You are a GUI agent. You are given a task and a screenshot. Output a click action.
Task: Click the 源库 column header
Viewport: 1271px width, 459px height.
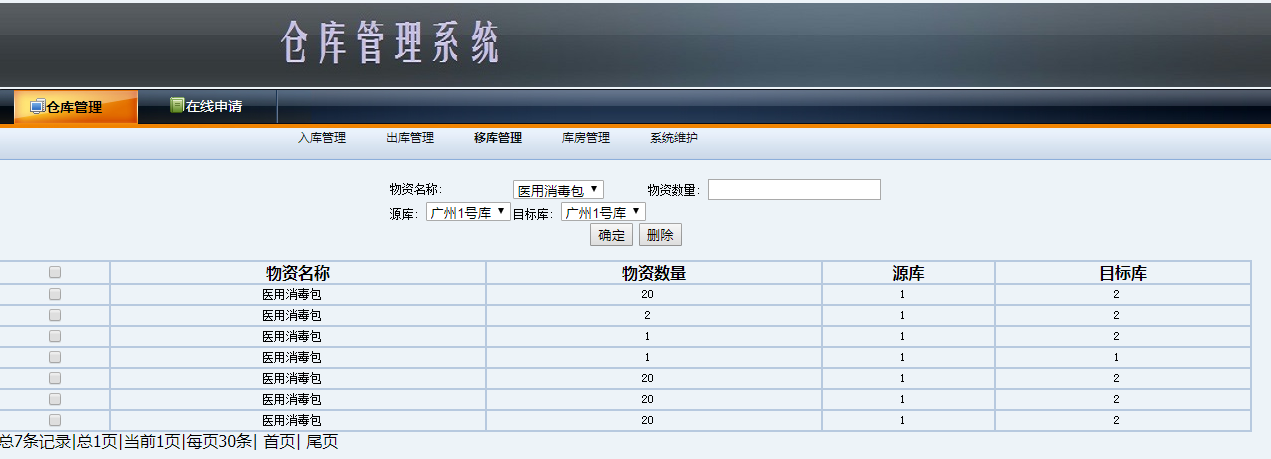pos(908,273)
